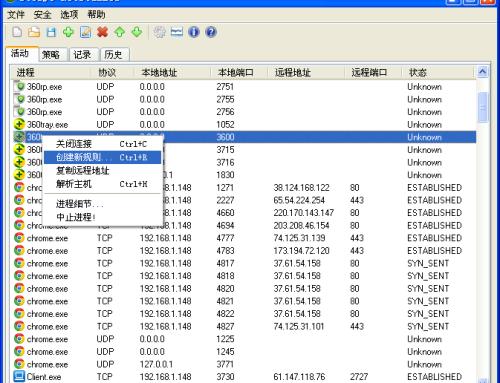Select Client.exe process name
This screenshot has width=500, height=383.
(44, 377)
